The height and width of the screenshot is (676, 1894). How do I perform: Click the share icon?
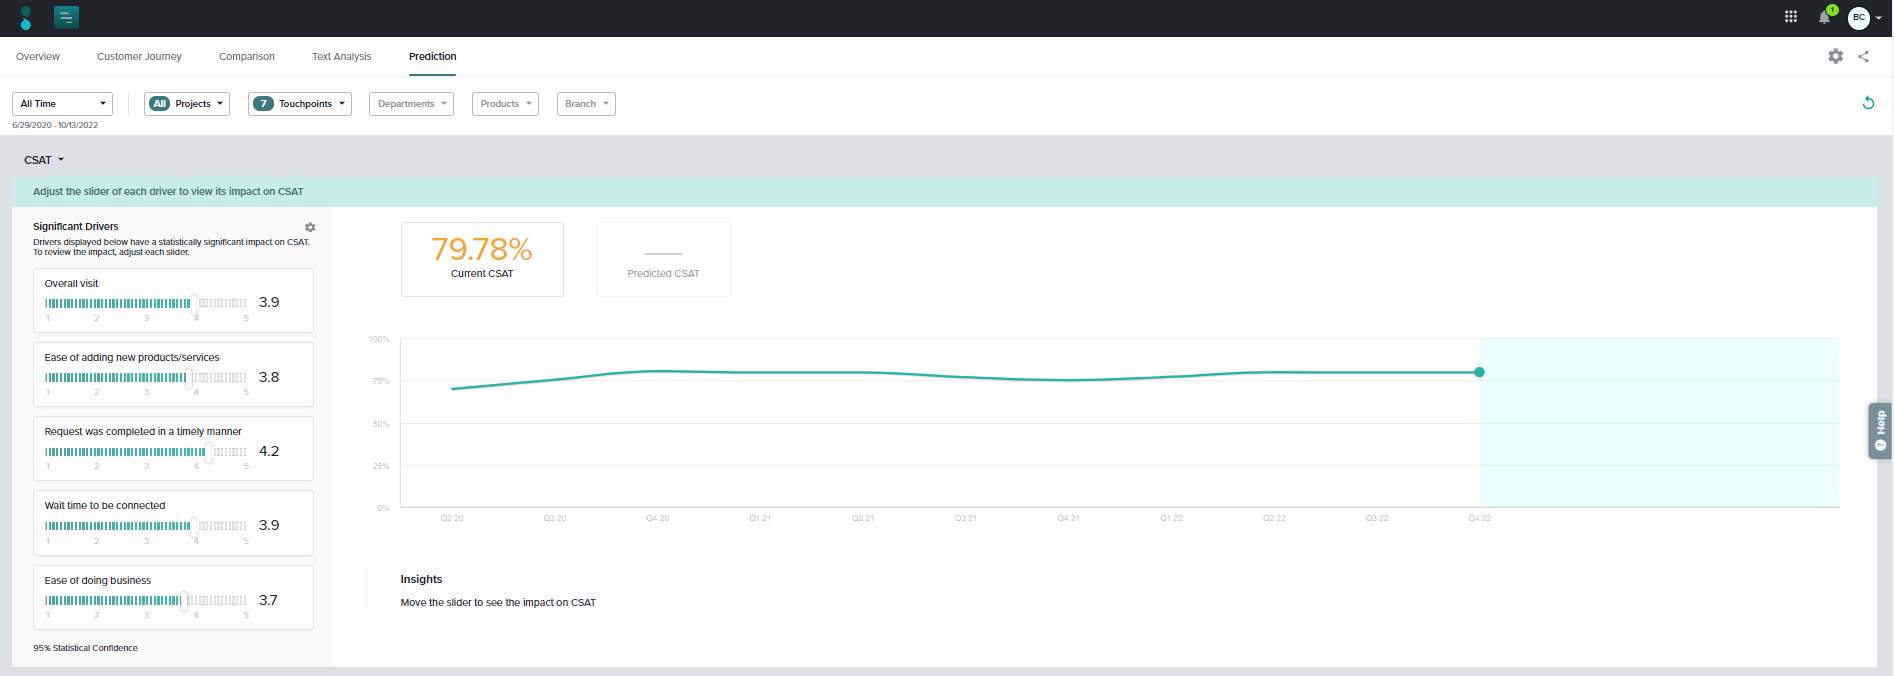coord(1863,57)
